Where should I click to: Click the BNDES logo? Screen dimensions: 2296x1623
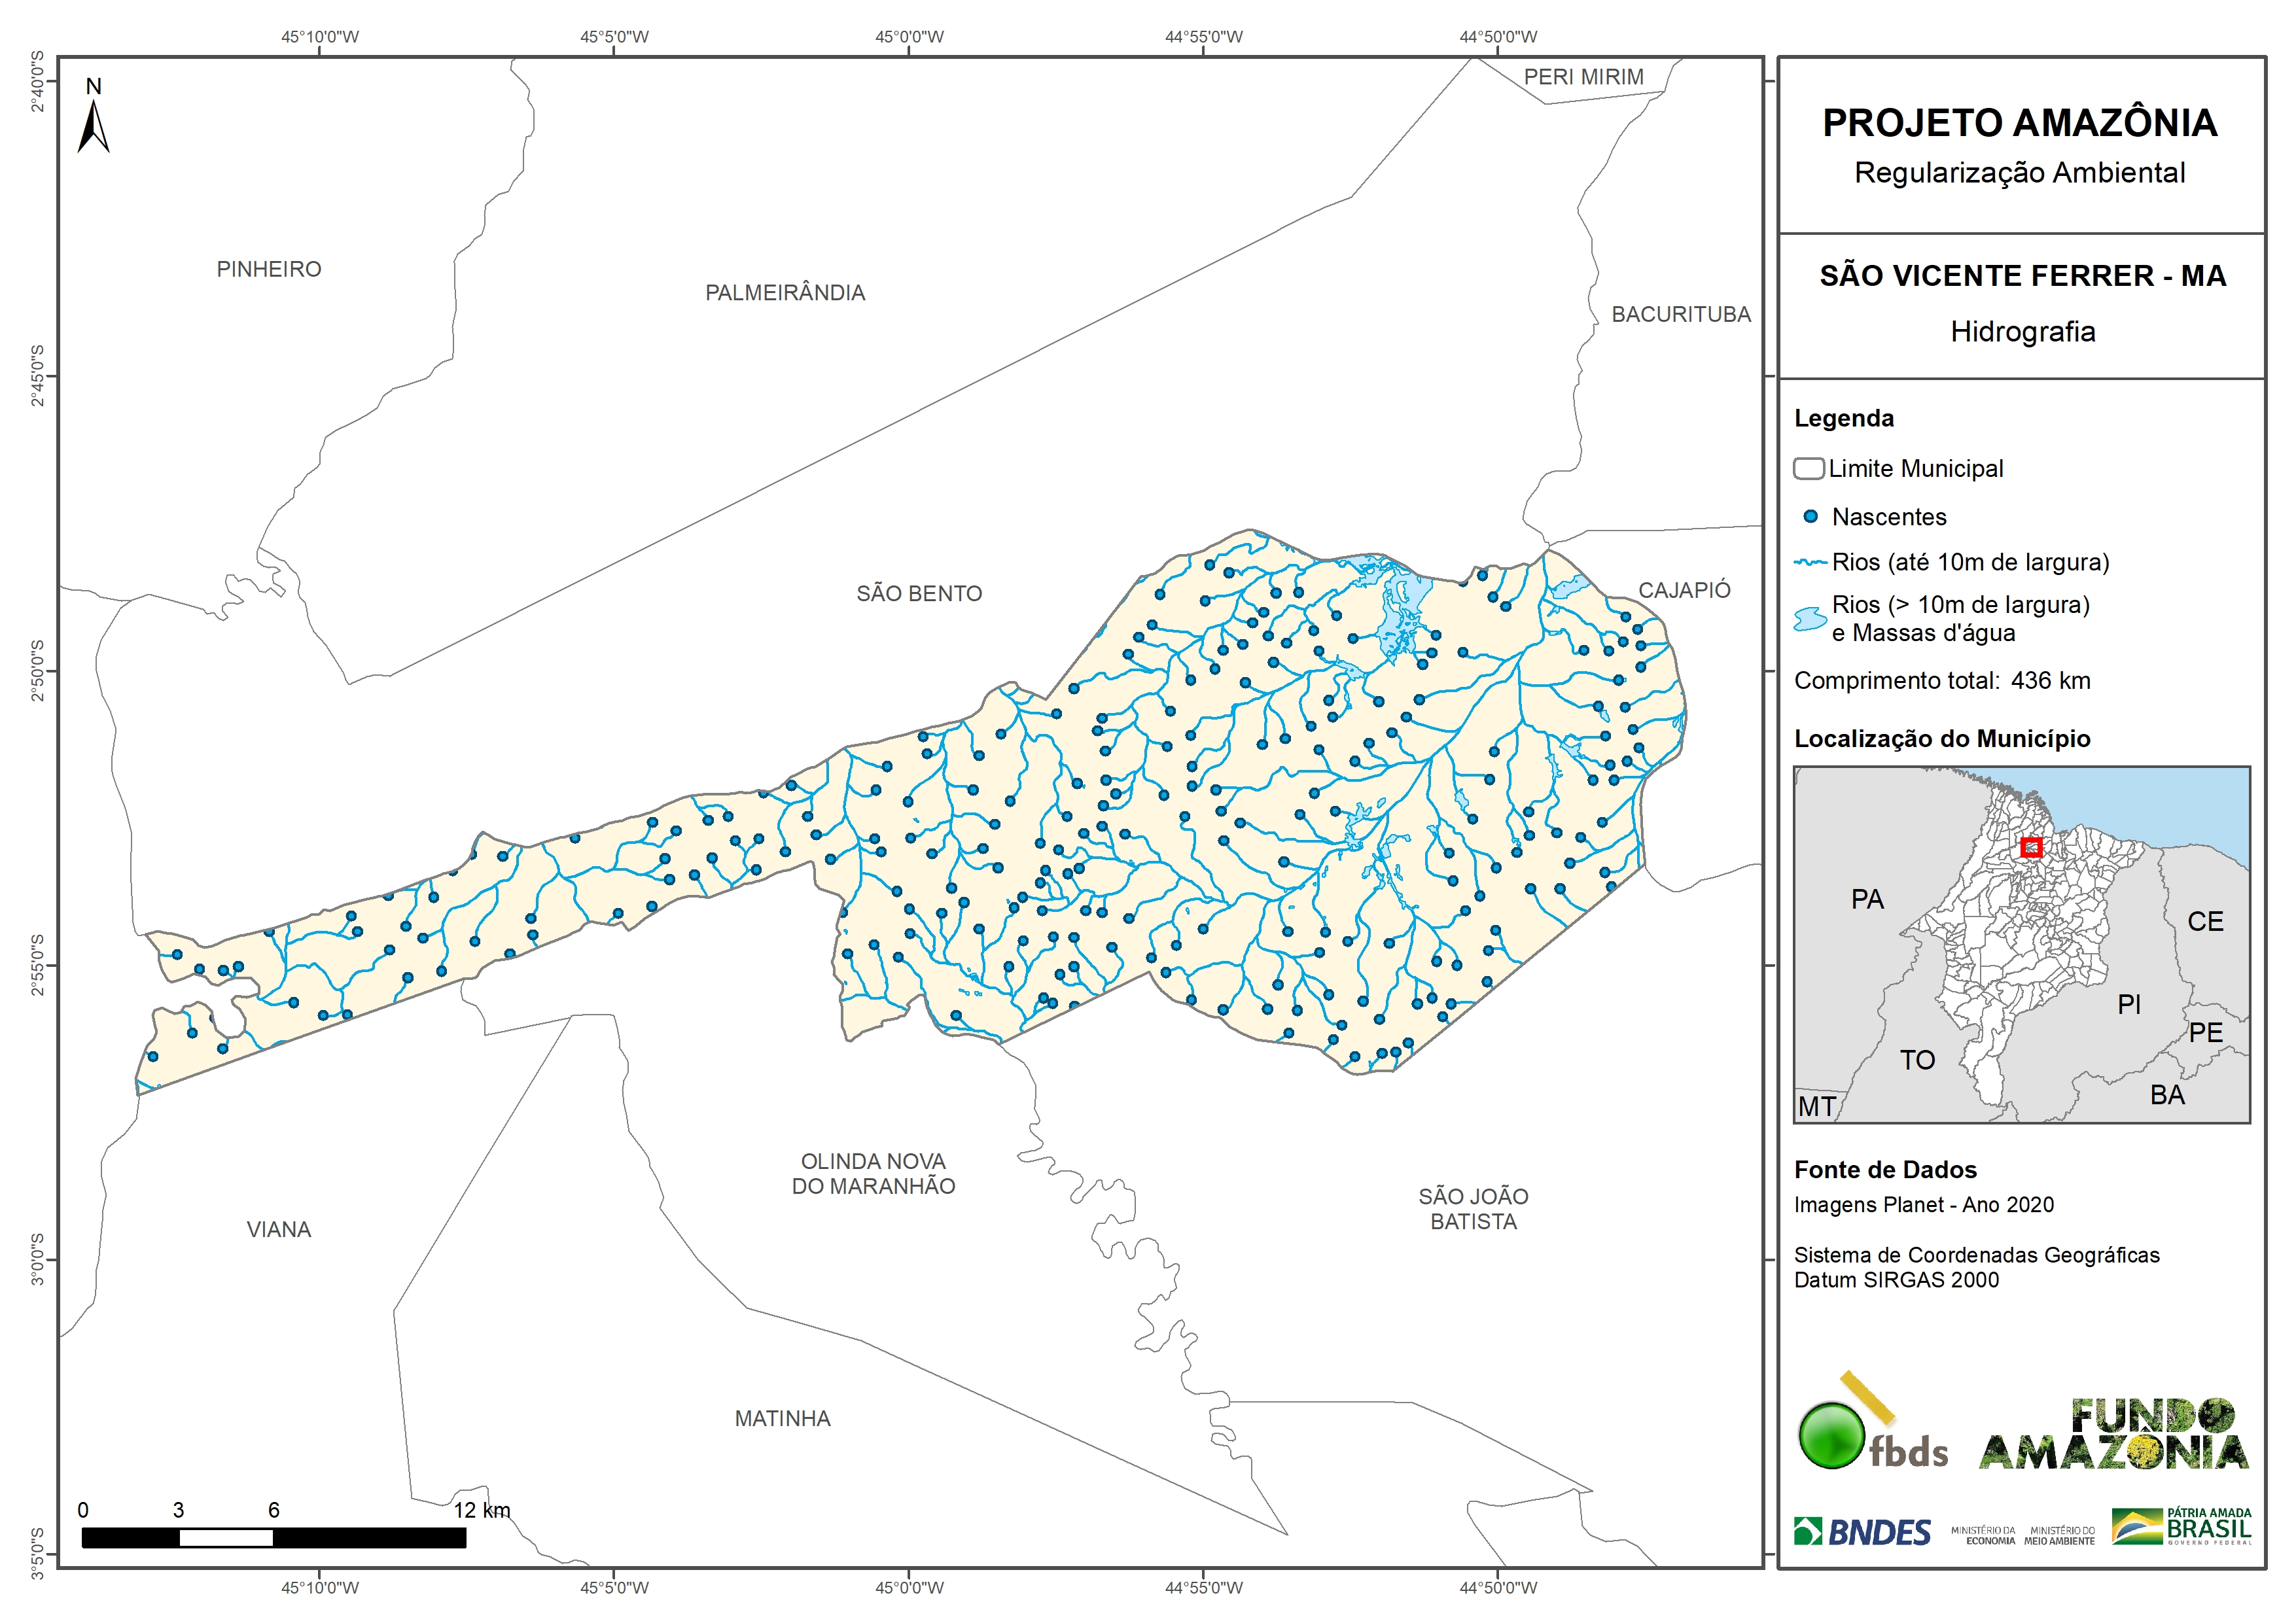click(x=1862, y=1532)
